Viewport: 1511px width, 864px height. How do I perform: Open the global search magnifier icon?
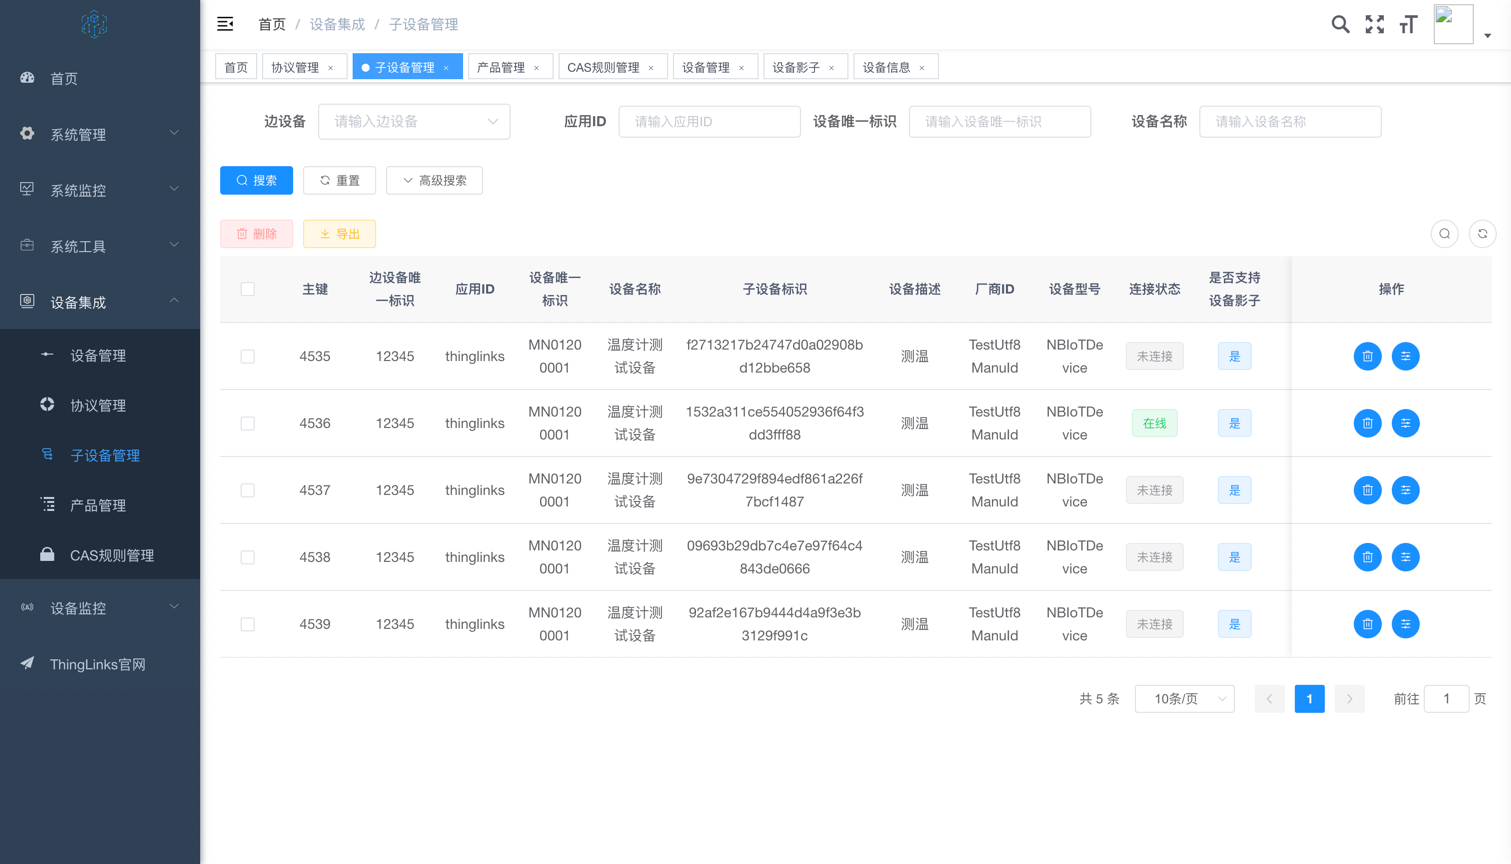click(1340, 23)
